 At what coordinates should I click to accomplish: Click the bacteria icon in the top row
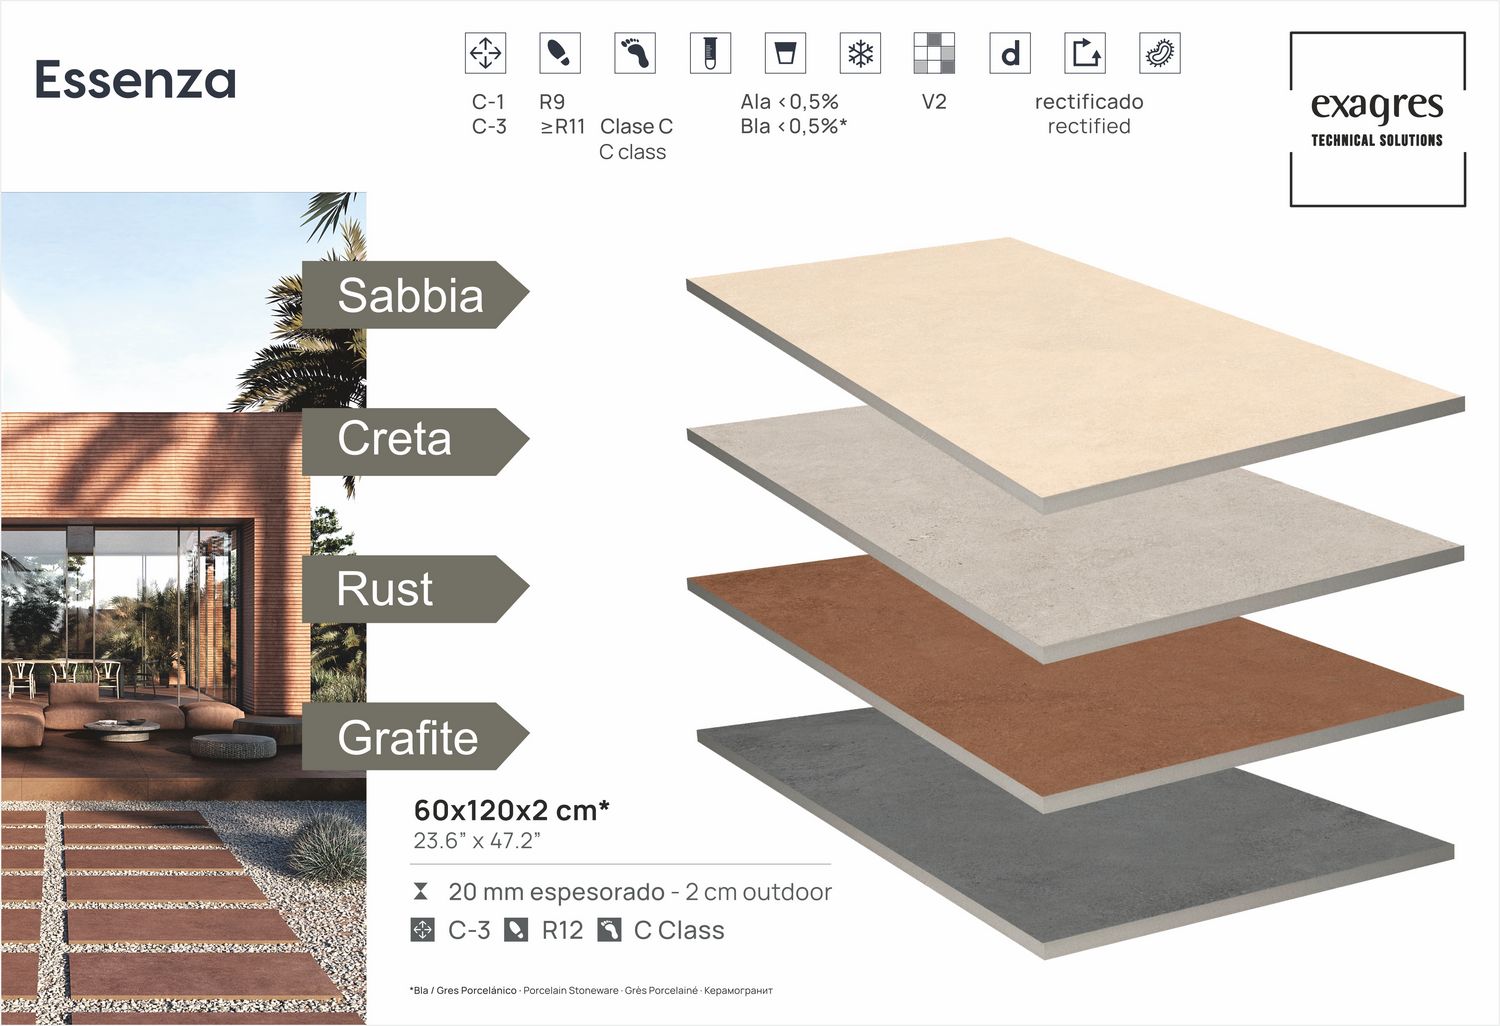point(1160,53)
